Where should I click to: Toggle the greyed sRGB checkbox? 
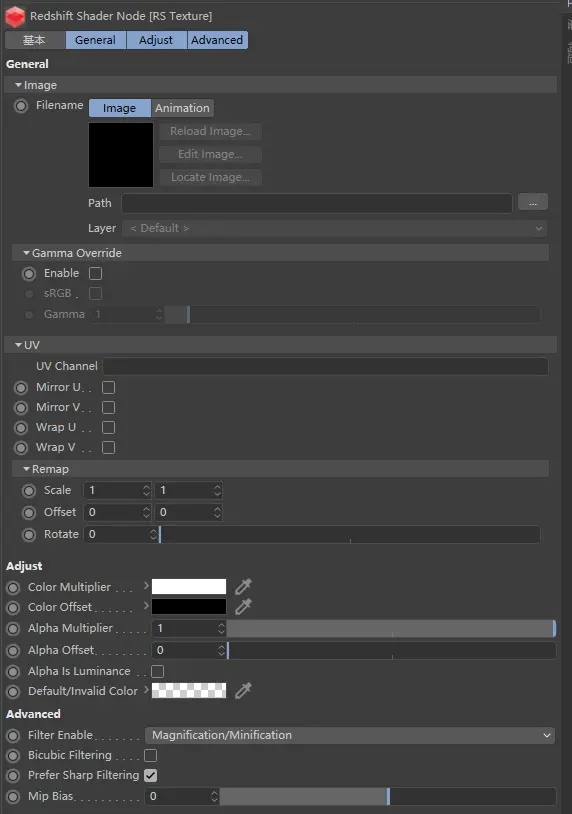[x=96, y=293]
